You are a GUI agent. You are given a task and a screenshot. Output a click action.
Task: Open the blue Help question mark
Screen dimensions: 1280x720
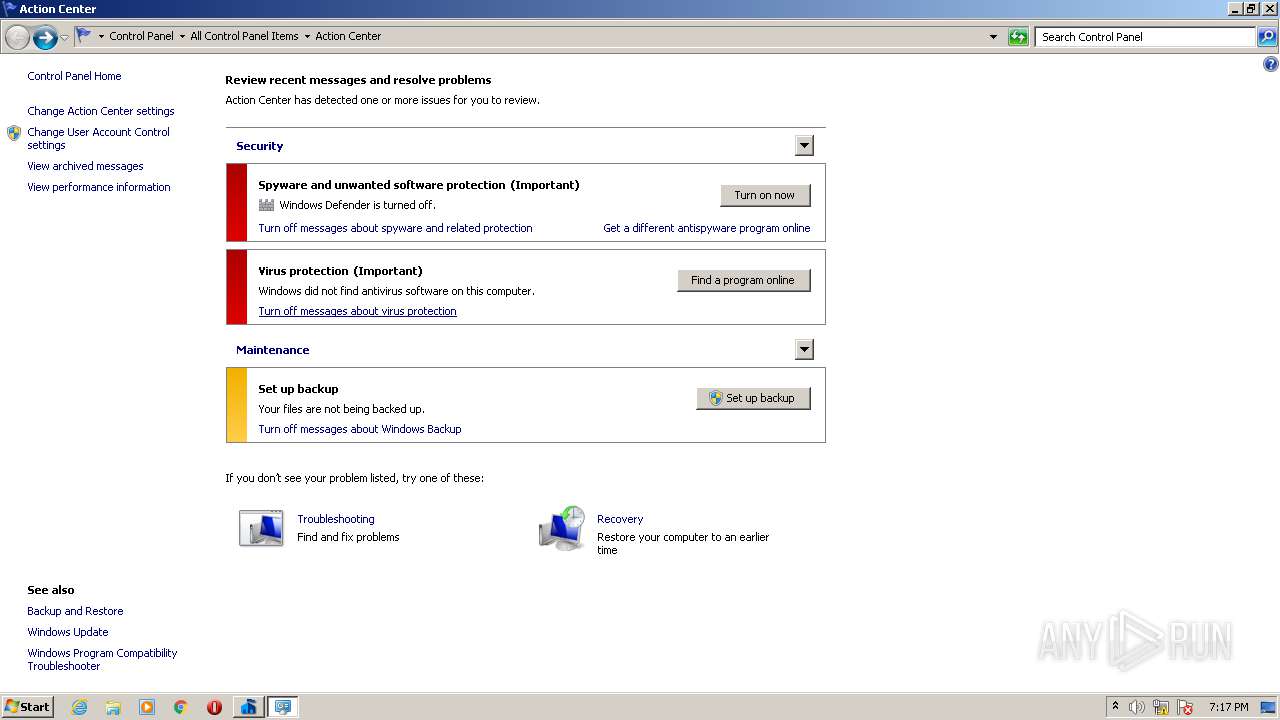coord(1270,64)
